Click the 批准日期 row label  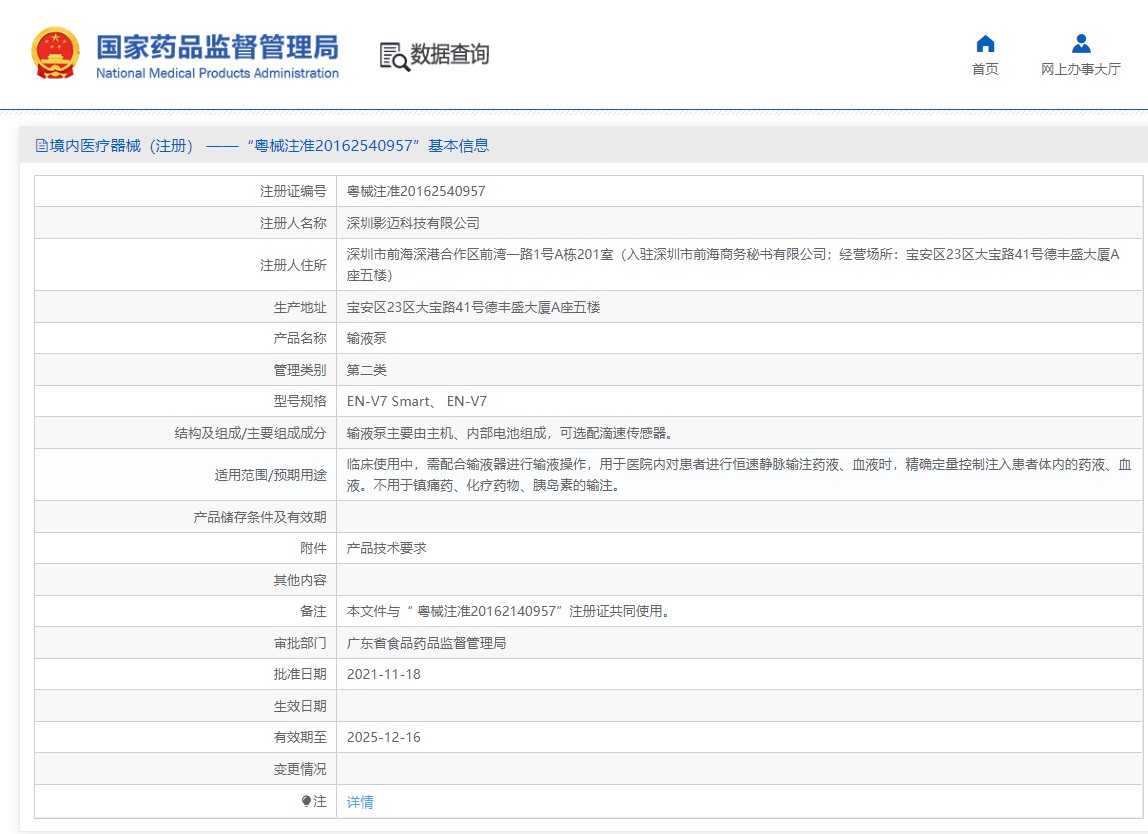(299, 674)
